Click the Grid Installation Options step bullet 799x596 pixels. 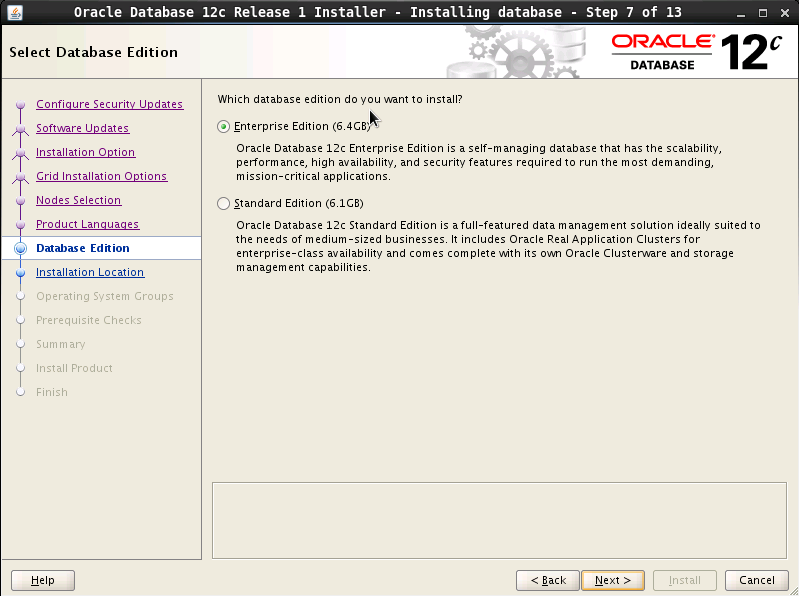pos(20,177)
